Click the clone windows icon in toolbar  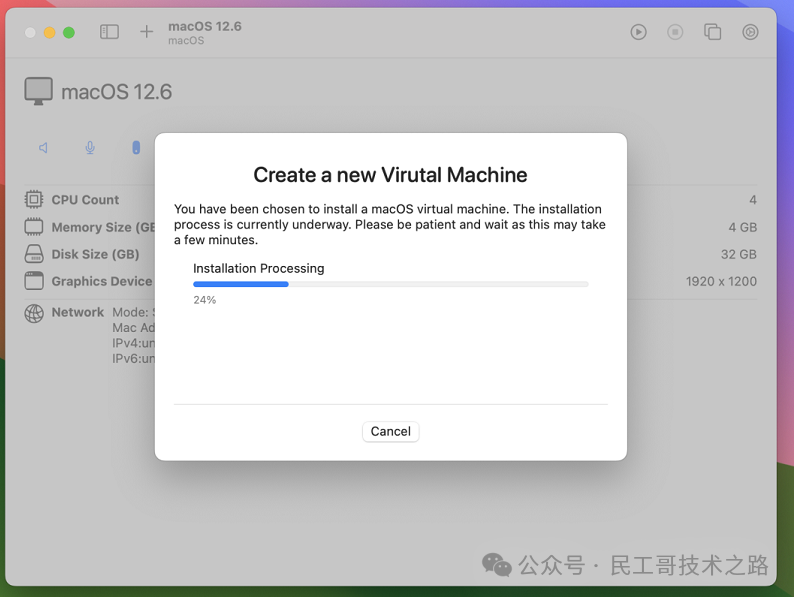(712, 32)
